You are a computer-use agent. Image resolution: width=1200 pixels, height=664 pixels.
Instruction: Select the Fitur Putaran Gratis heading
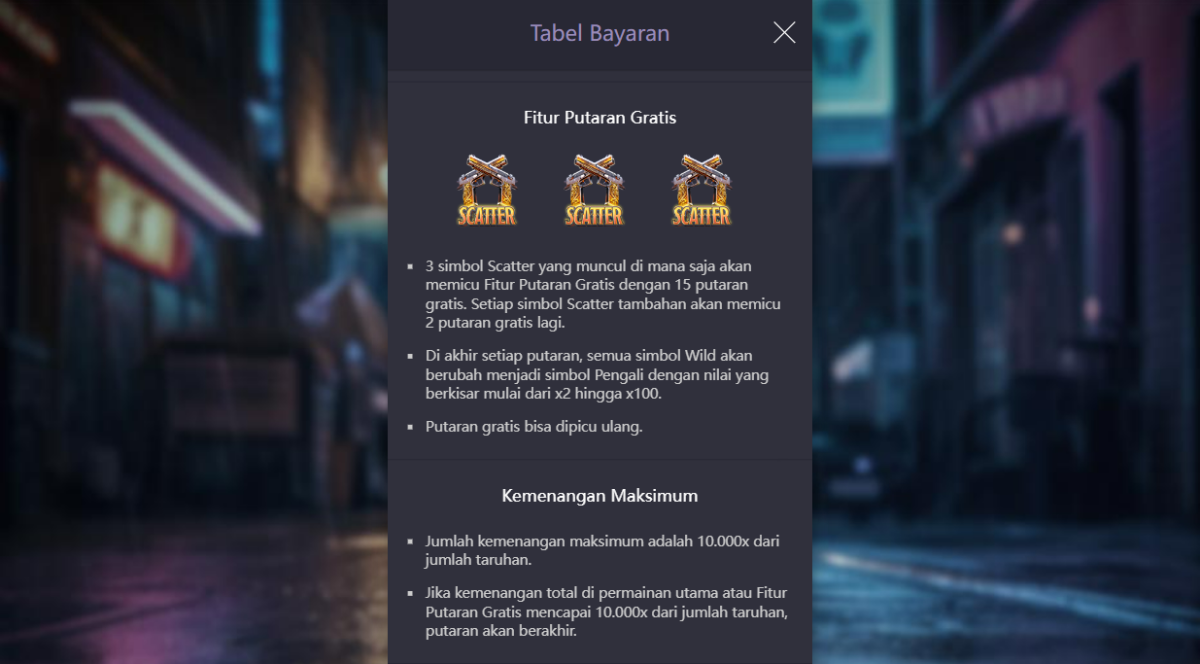(600, 117)
